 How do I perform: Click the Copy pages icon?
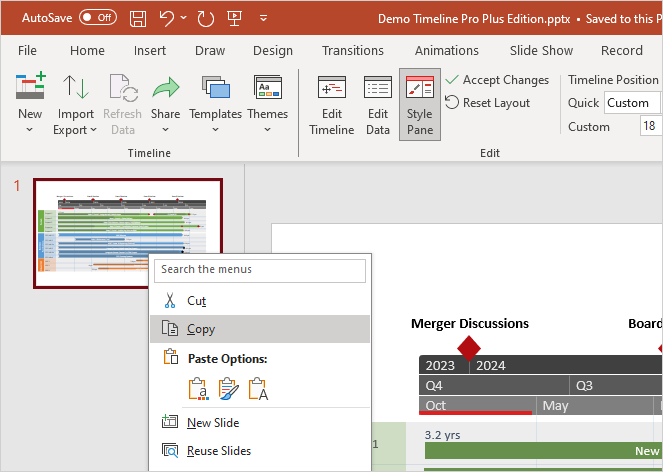click(x=170, y=328)
